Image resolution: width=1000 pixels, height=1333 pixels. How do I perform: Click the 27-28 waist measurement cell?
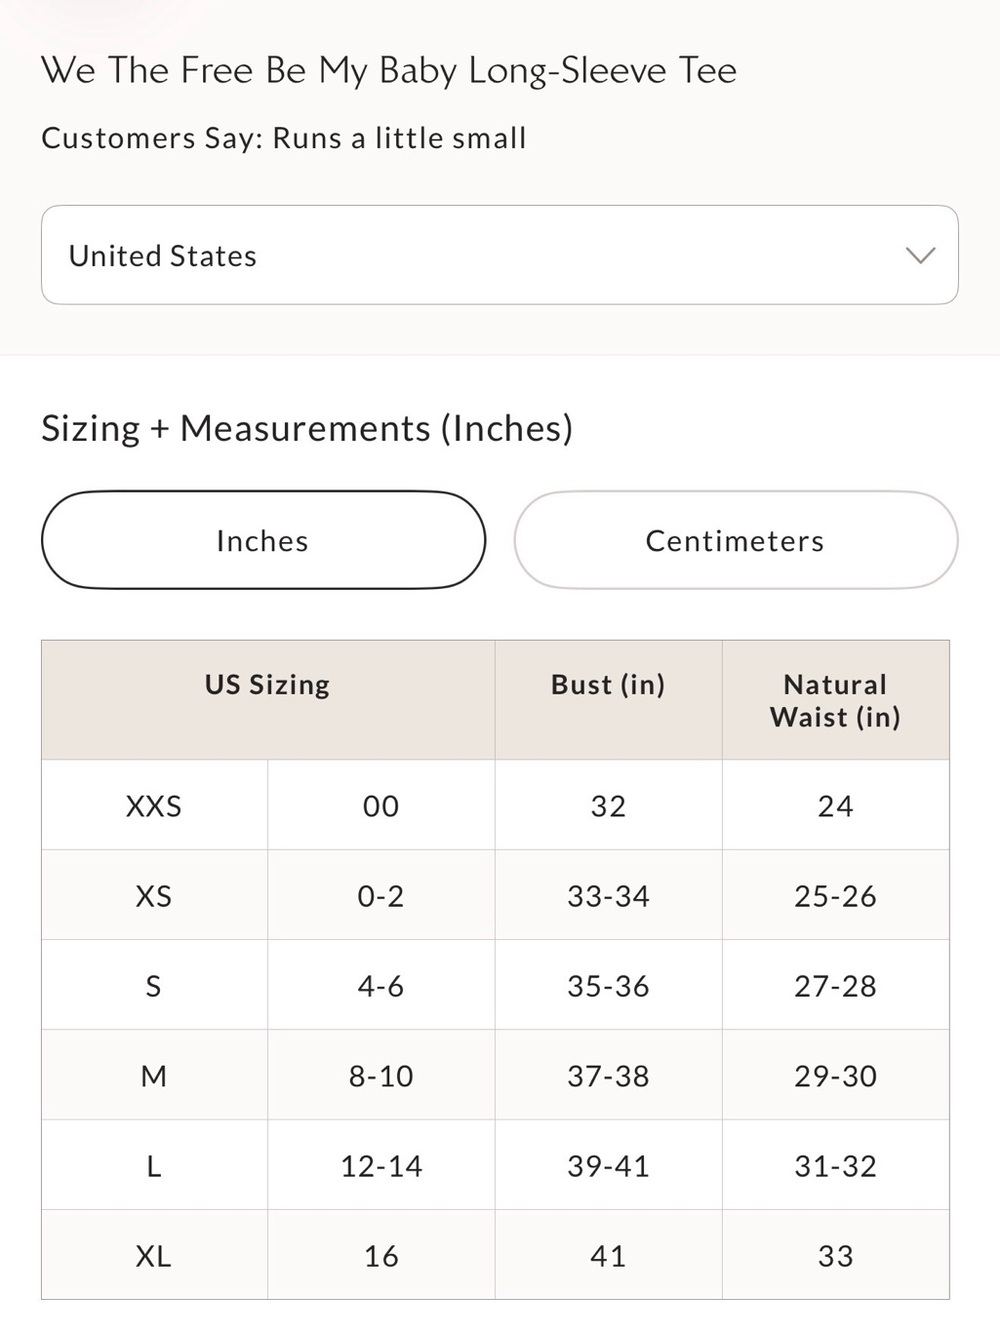click(x=836, y=985)
